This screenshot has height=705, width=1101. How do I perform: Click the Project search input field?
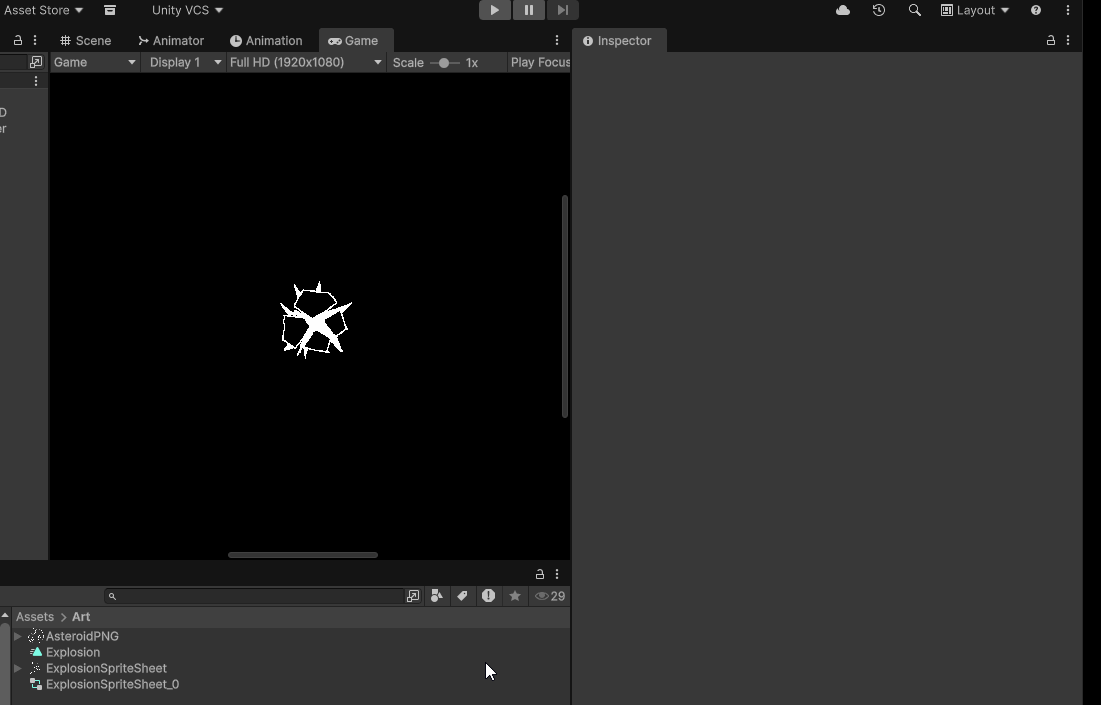click(x=254, y=596)
